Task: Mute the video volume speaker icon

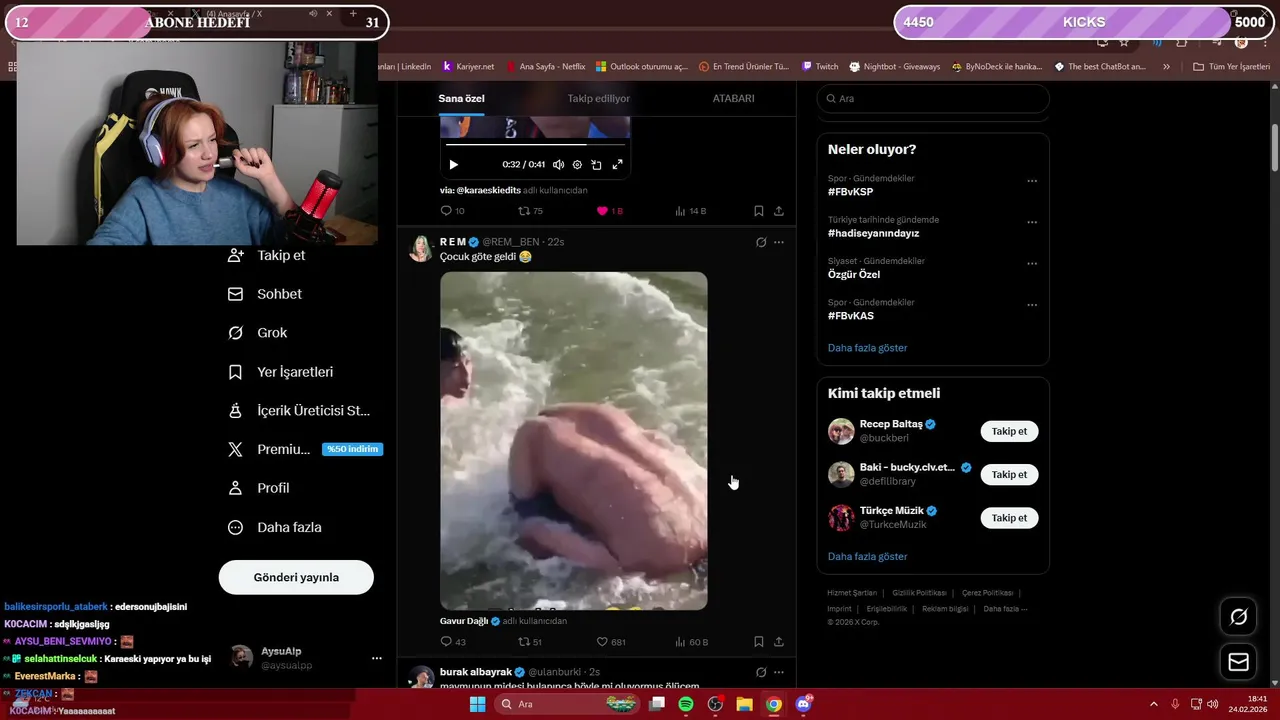Action: (x=558, y=165)
